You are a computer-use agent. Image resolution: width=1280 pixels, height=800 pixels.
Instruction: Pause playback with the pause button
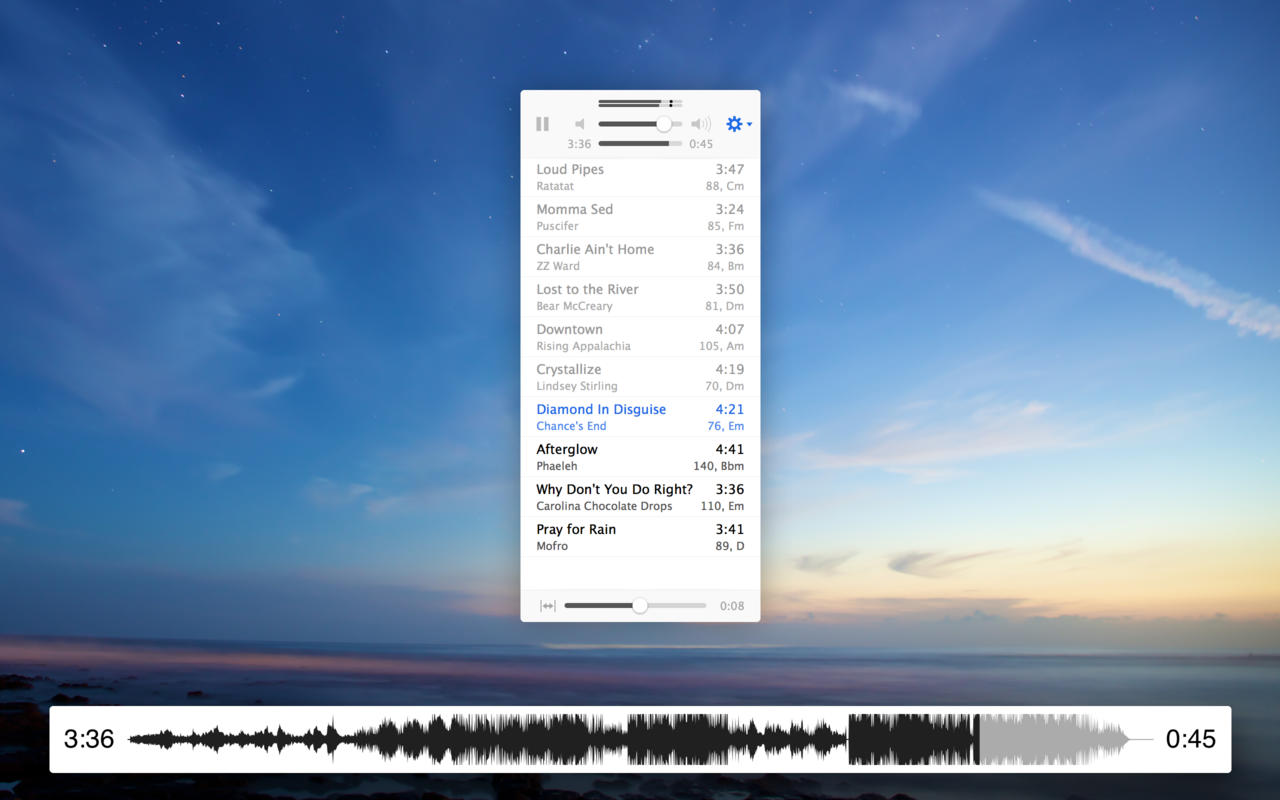click(542, 124)
